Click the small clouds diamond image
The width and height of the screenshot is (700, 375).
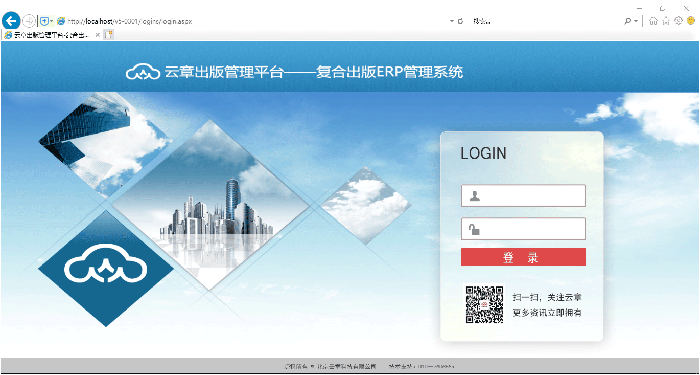[366, 205]
